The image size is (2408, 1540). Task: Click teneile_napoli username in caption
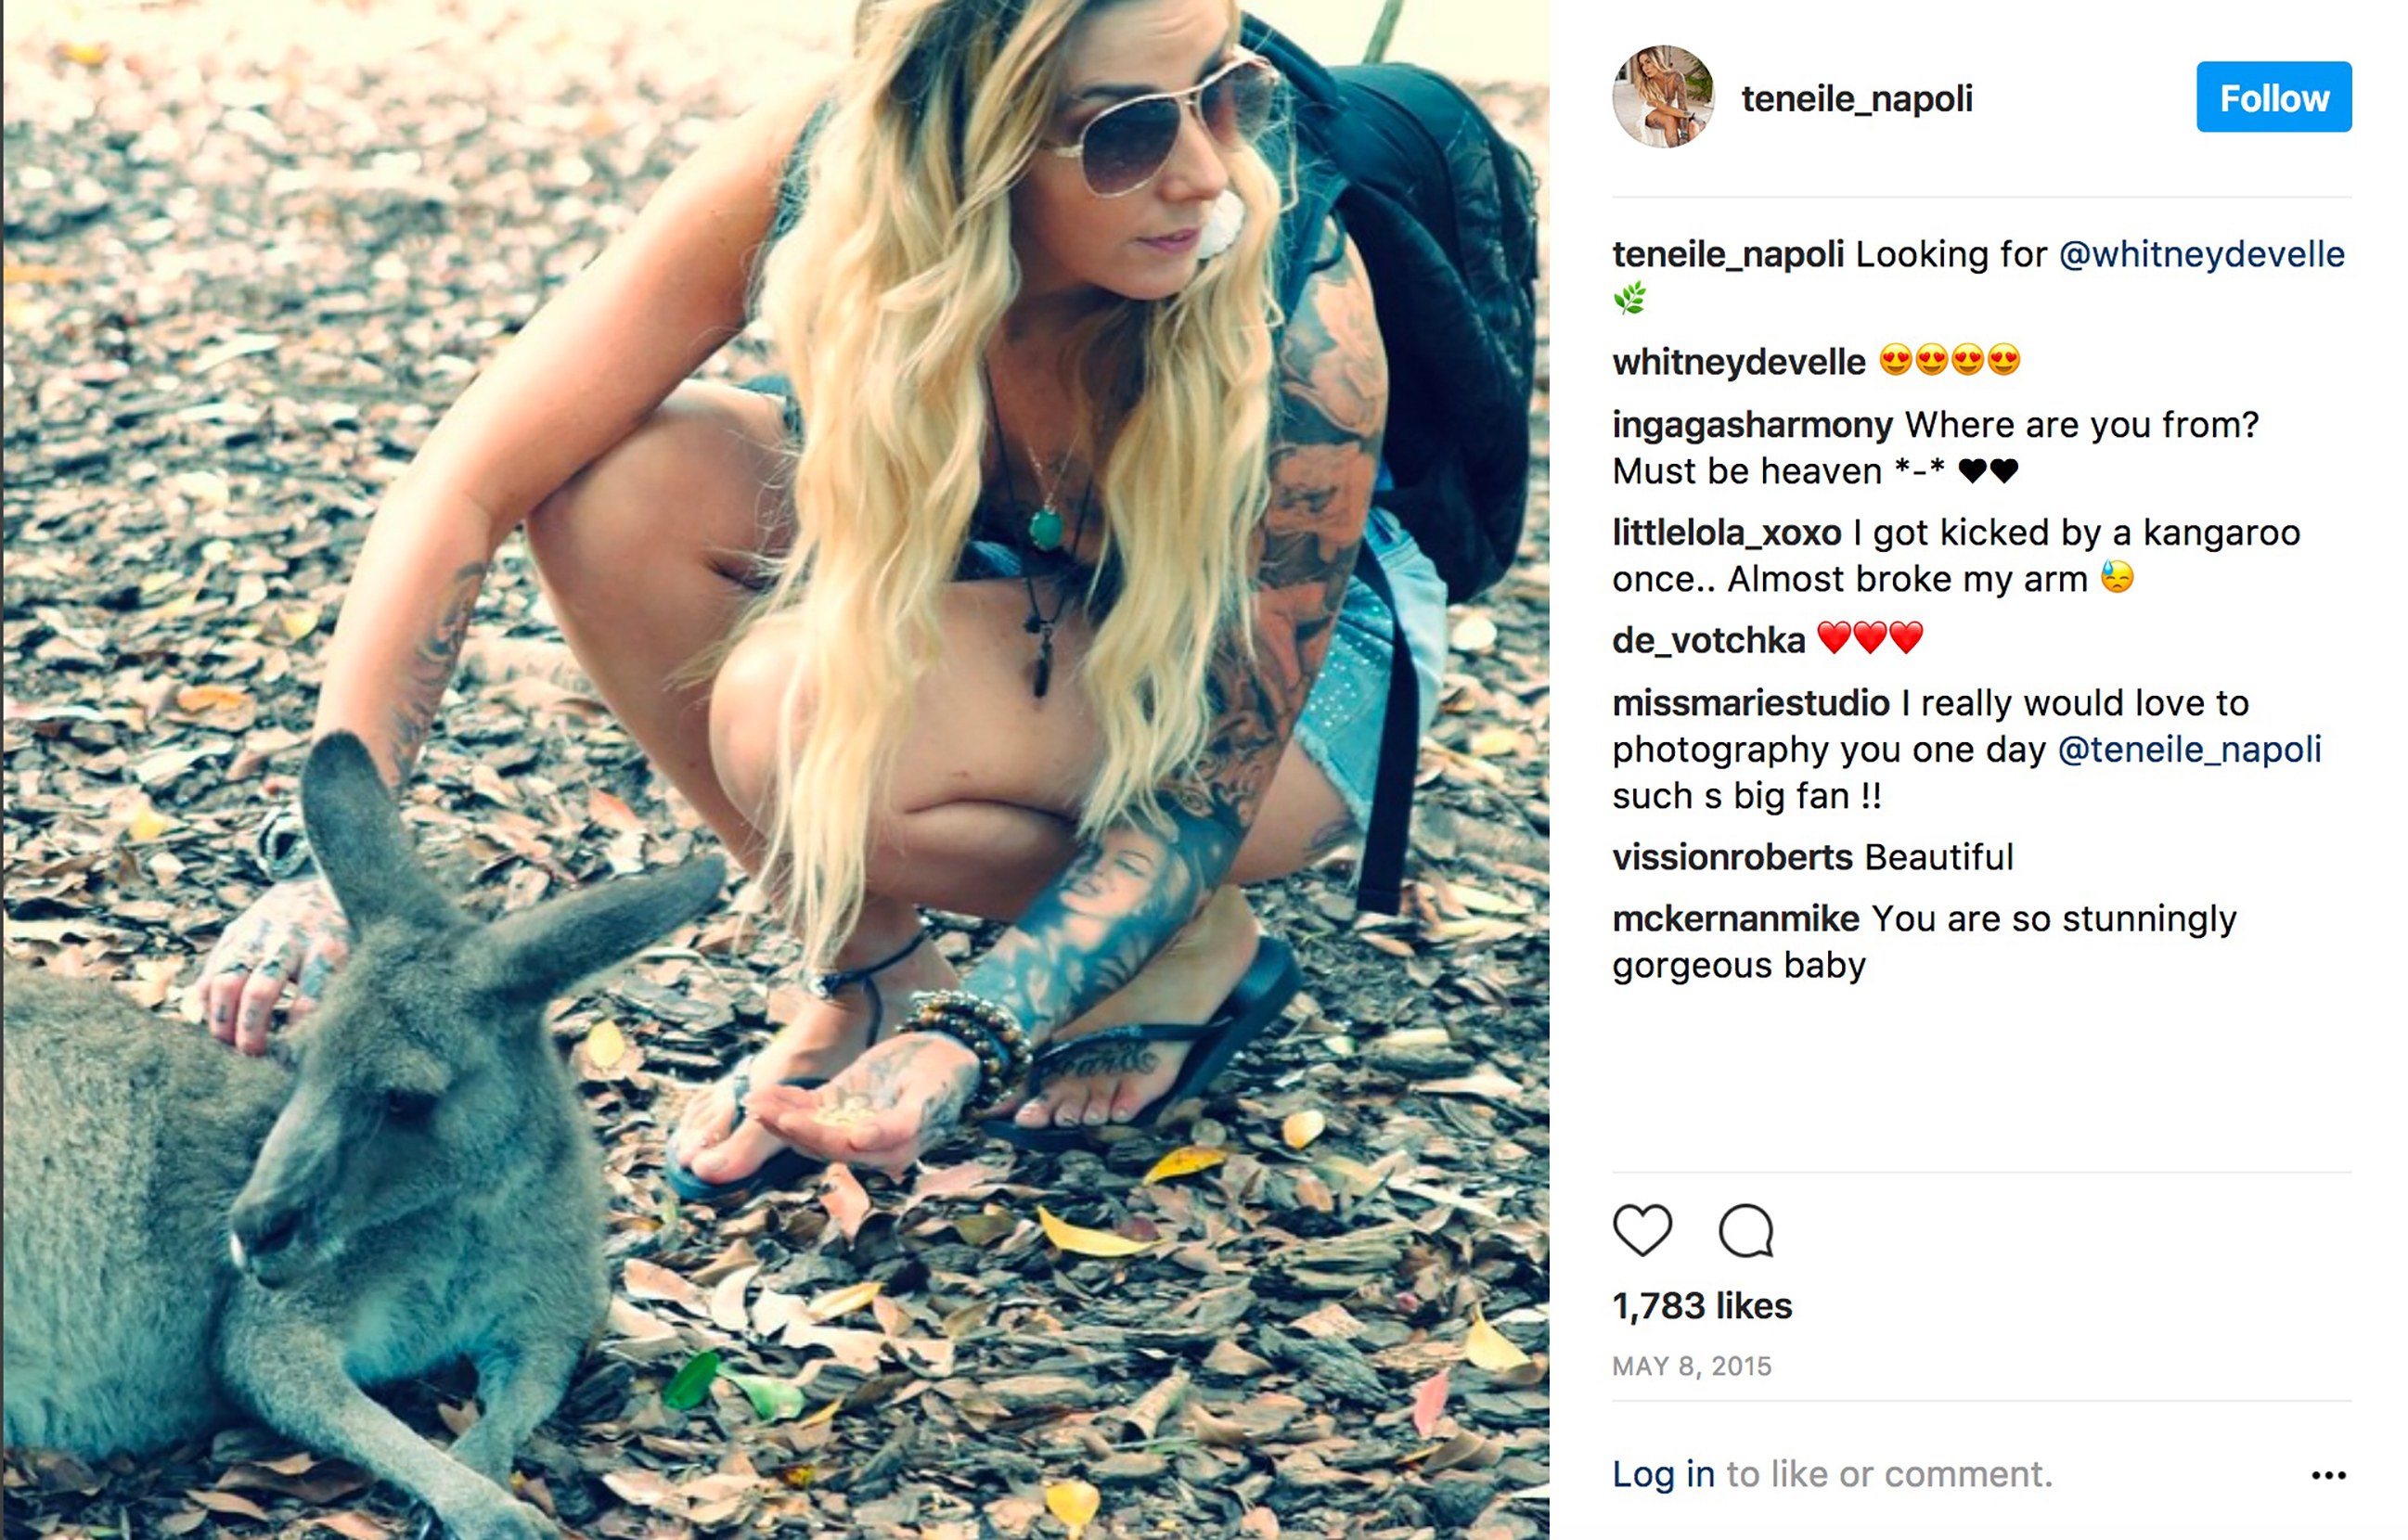point(1727,254)
